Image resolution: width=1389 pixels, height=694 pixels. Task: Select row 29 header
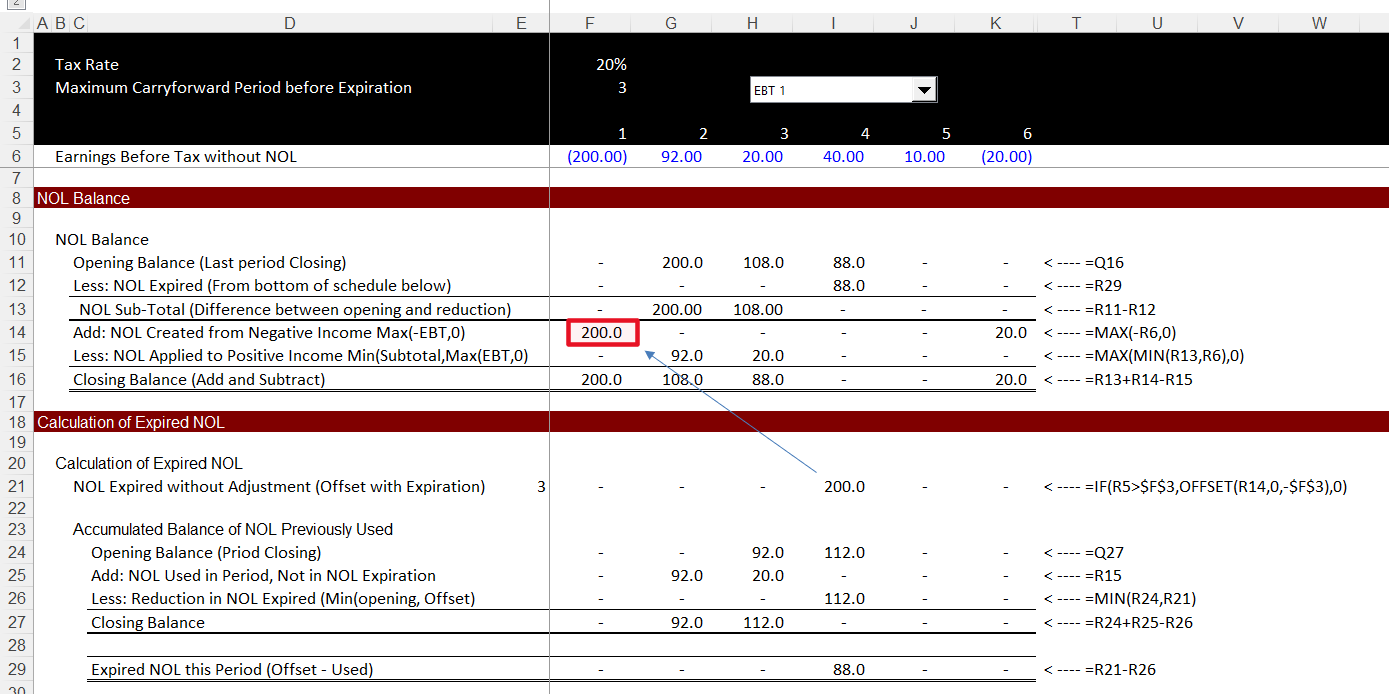tap(17, 669)
